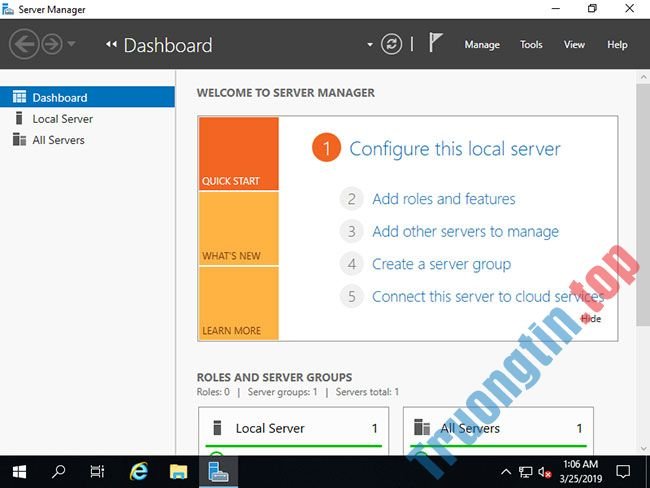Go back with the back arrow button
Image resolution: width=650 pixels, height=488 pixels.
[24, 44]
